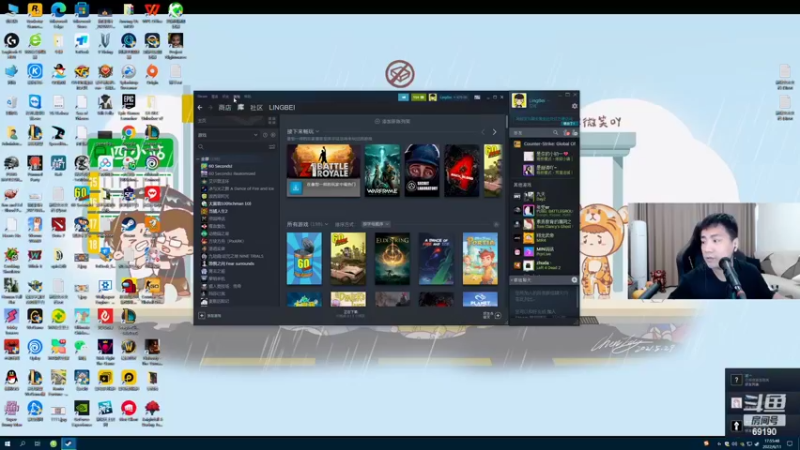Open the user avatar in Steam header
The height and width of the screenshot is (450, 800).
click(433, 97)
